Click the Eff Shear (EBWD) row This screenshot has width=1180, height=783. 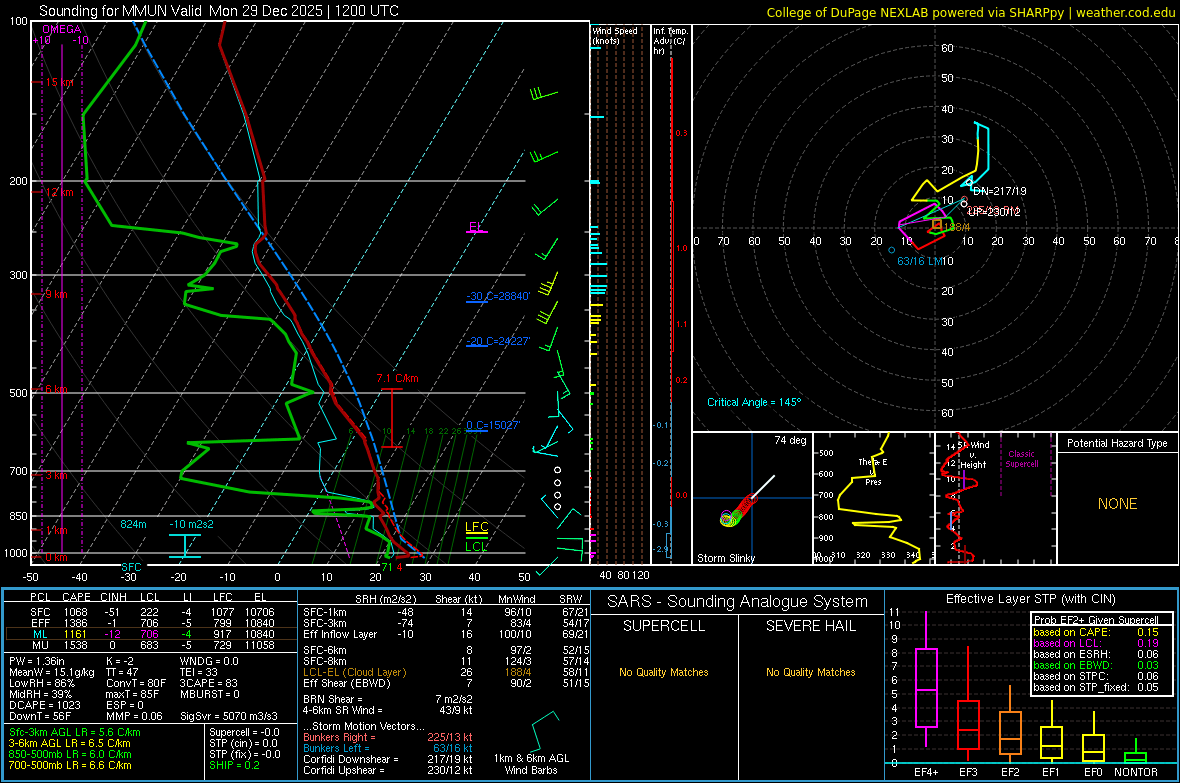(x=446, y=683)
